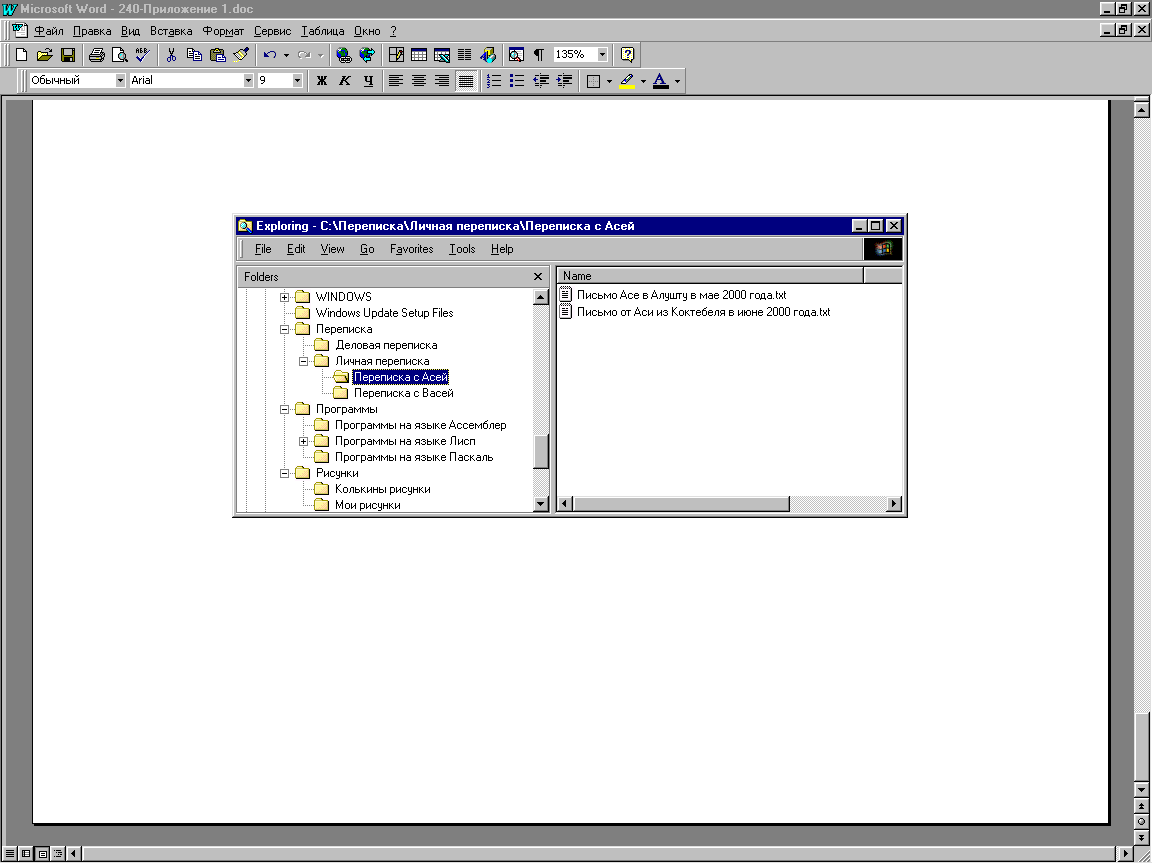1152x864 pixels.
Task: Click the Favorites menu in Exploring window
Action: 411,249
